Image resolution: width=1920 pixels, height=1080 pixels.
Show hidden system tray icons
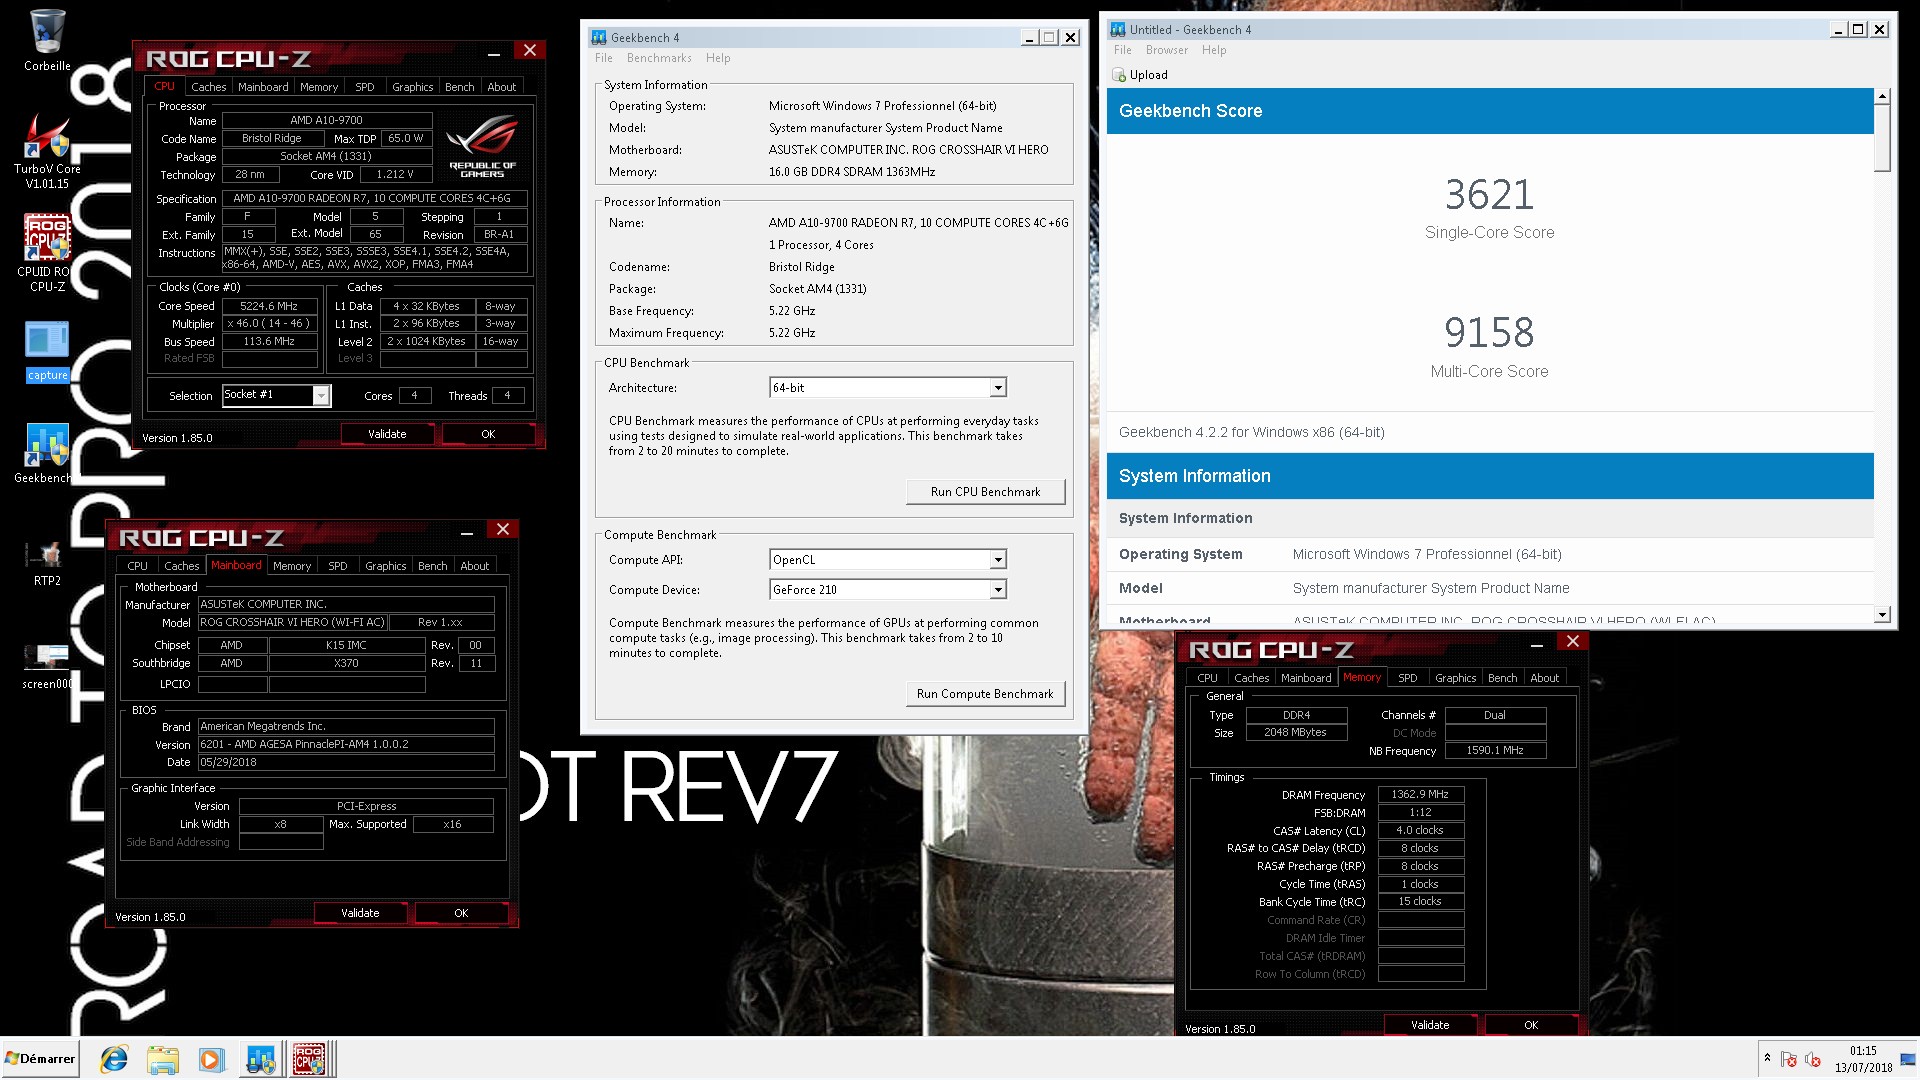click(1767, 1058)
